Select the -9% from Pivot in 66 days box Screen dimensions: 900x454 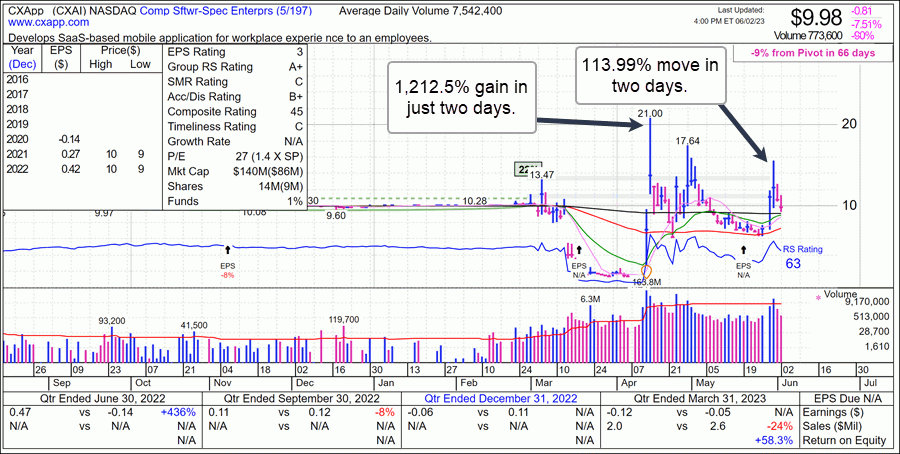click(x=813, y=53)
